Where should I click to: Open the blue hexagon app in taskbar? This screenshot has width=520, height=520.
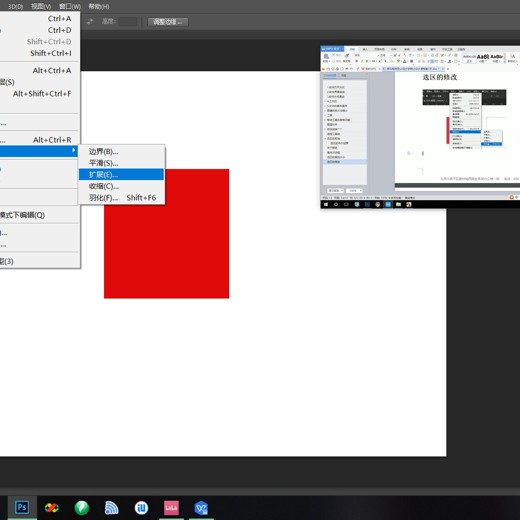click(201, 508)
